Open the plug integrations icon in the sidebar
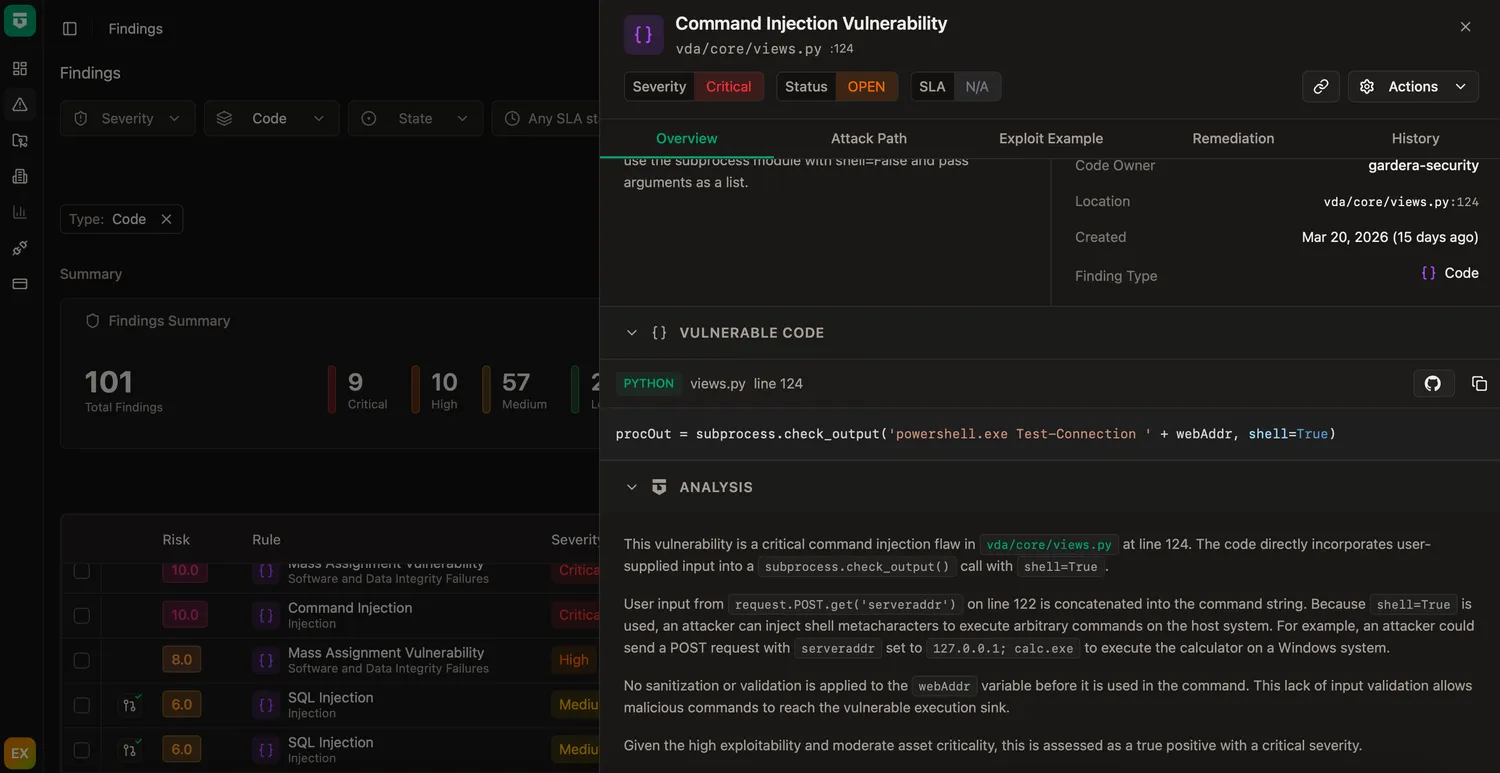The width and height of the screenshot is (1500, 773). 20,248
